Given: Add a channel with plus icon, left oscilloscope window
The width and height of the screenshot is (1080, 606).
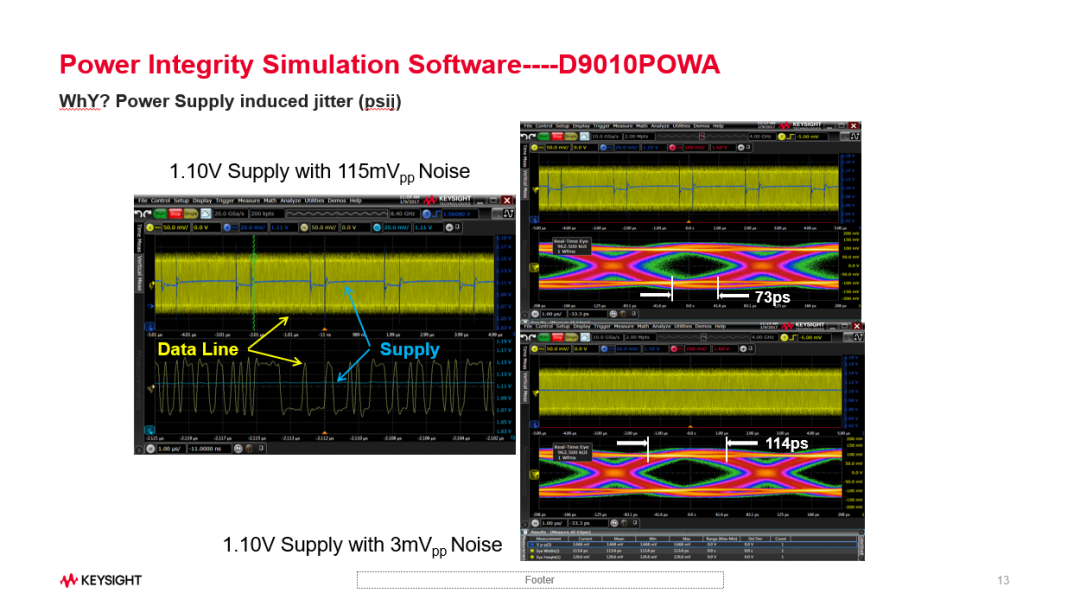Looking at the screenshot, I should (x=449, y=228).
